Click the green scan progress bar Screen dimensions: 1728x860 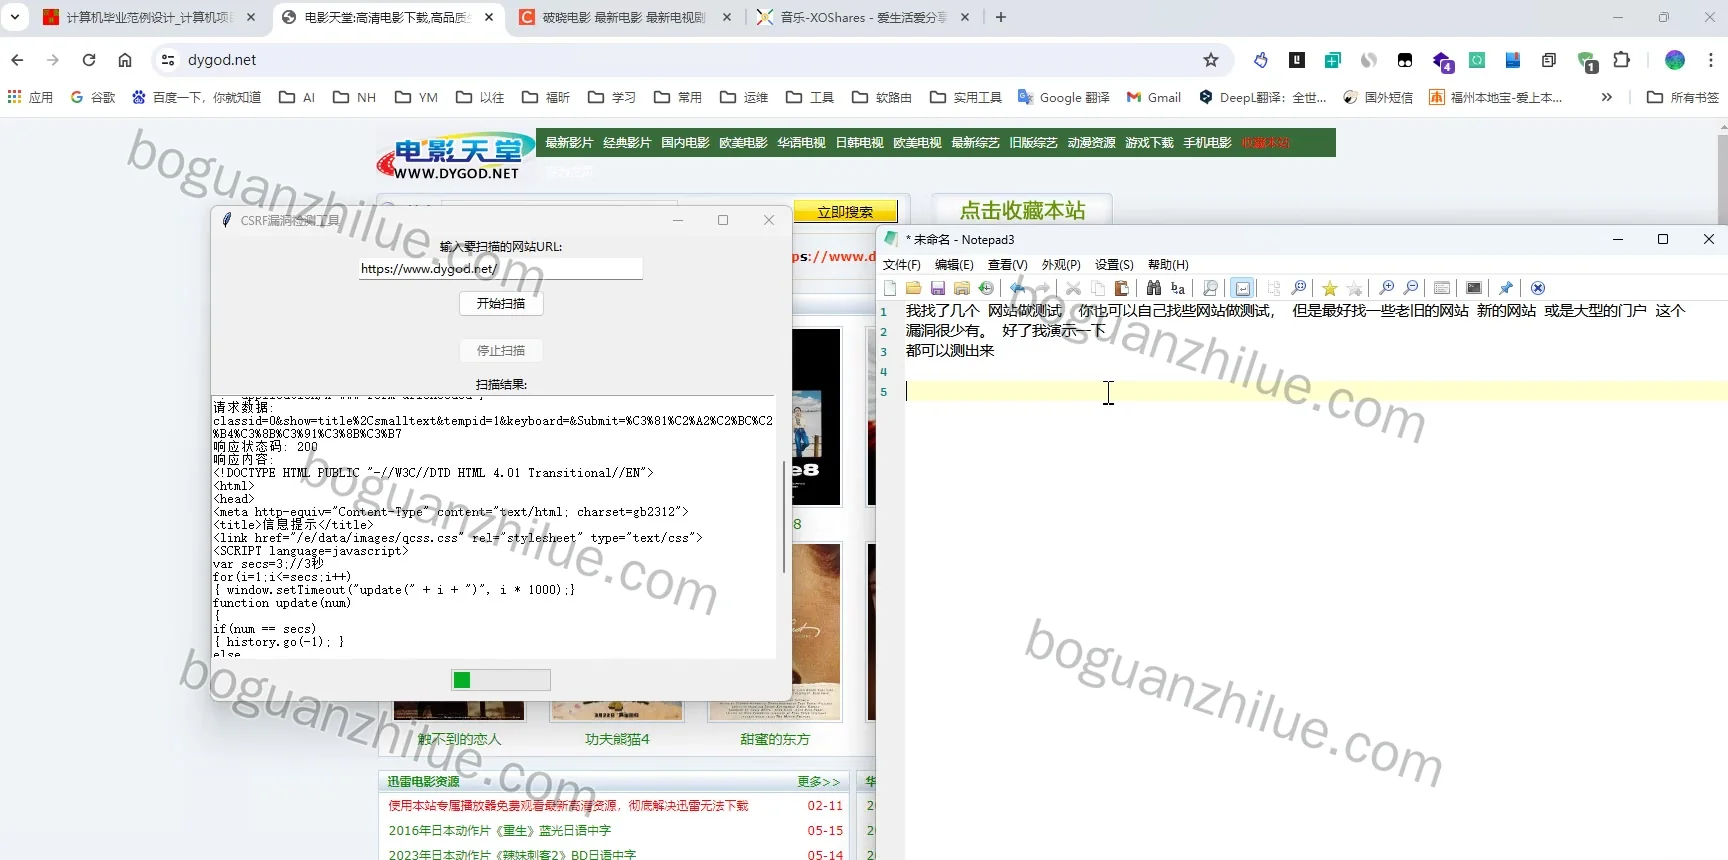click(x=501, y=680)
